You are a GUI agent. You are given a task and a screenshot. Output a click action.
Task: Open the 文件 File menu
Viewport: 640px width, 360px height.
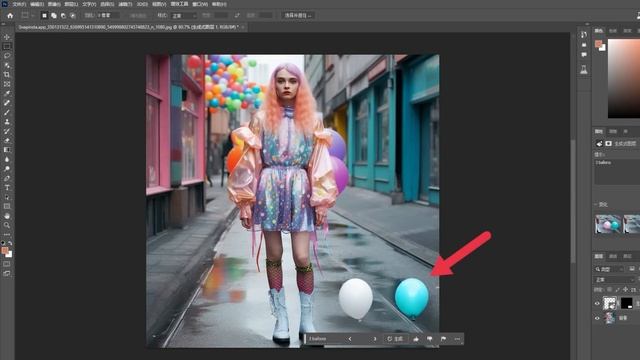click(x=19, y=4)
